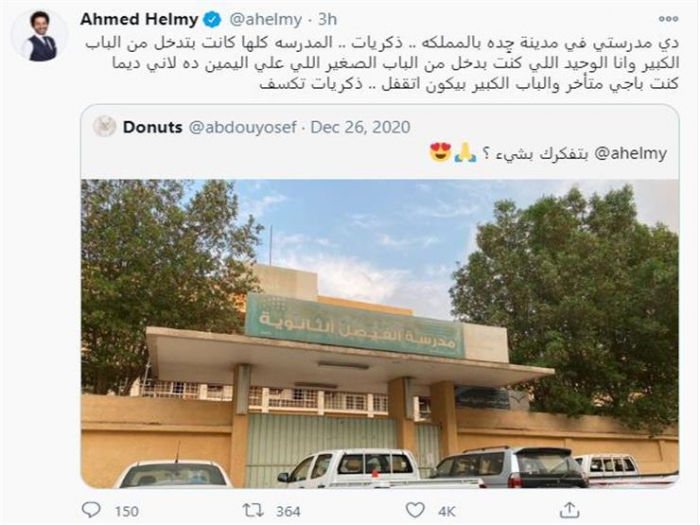Click the blue verified badge

212,20
